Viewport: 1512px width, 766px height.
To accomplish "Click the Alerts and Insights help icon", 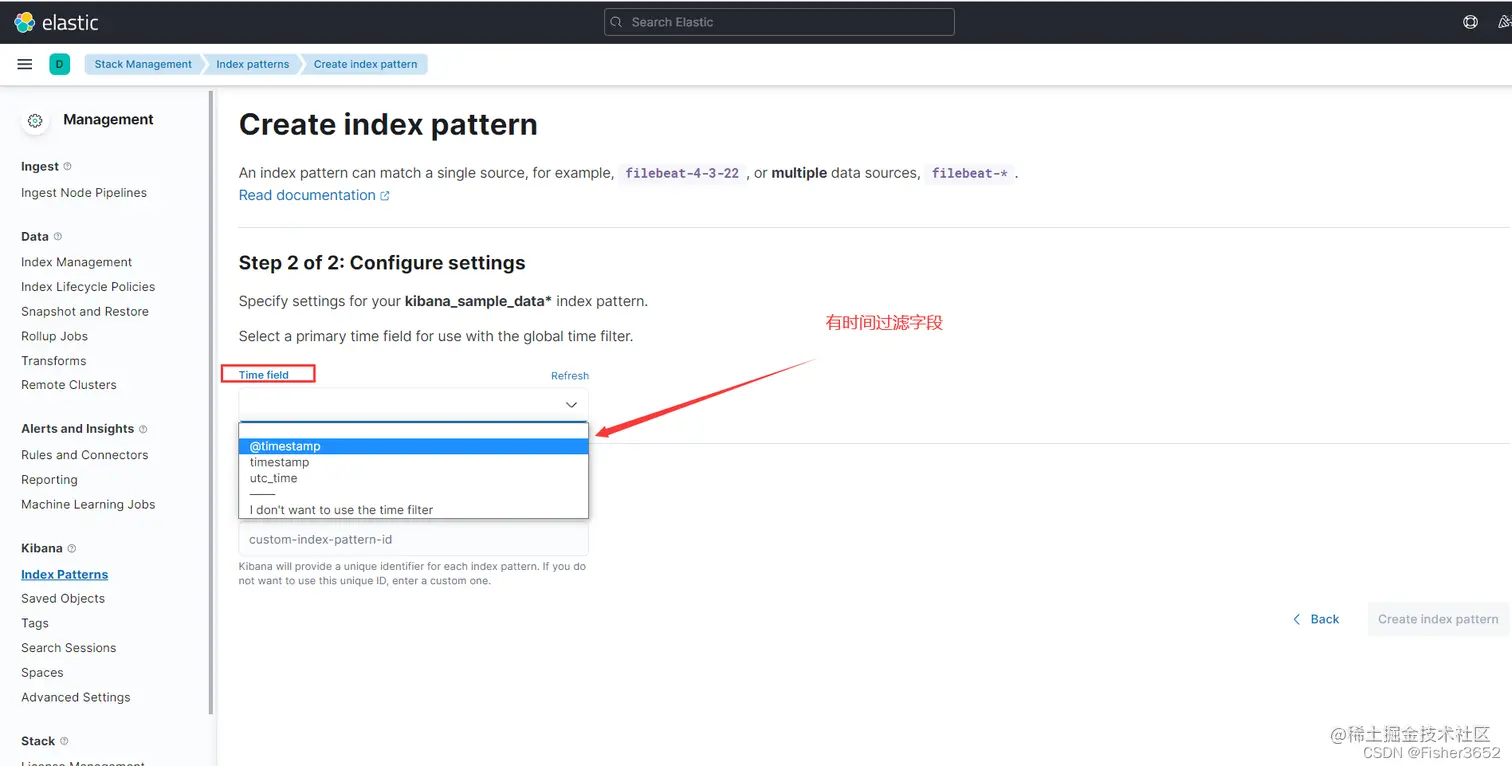I will [x=143, y=429].
